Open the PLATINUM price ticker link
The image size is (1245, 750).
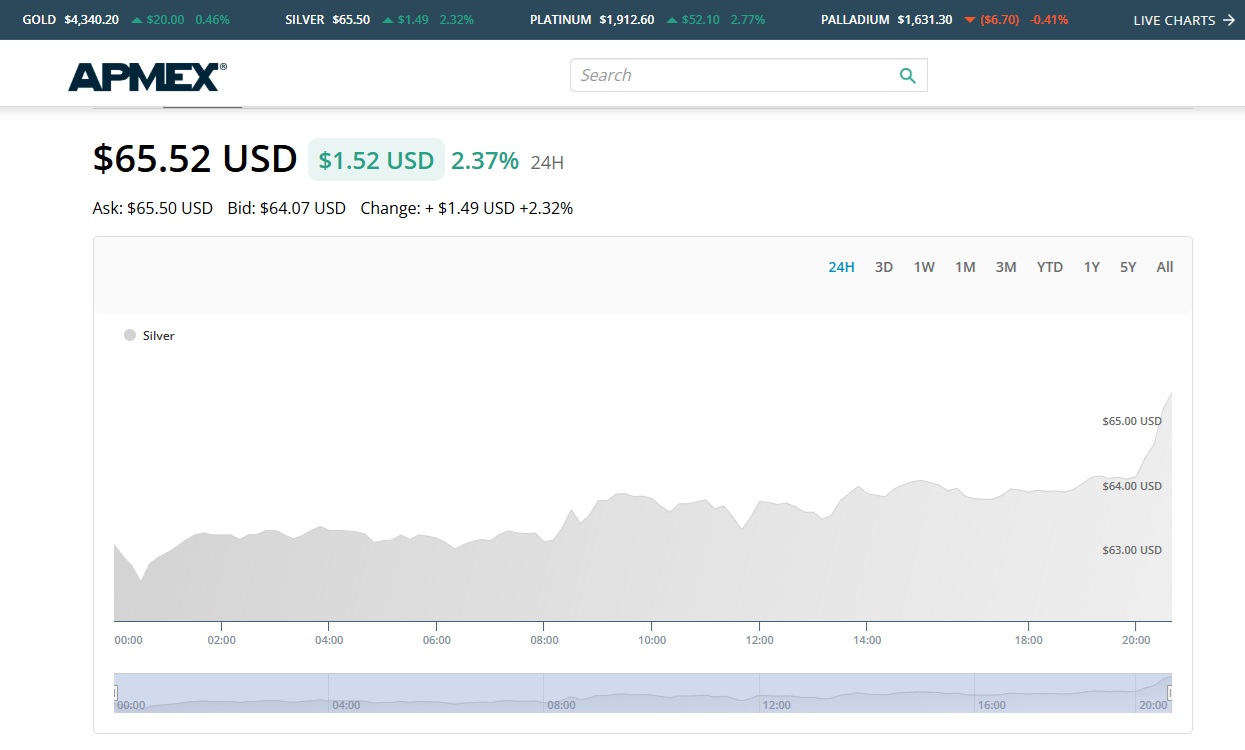(x=561, y=20)
